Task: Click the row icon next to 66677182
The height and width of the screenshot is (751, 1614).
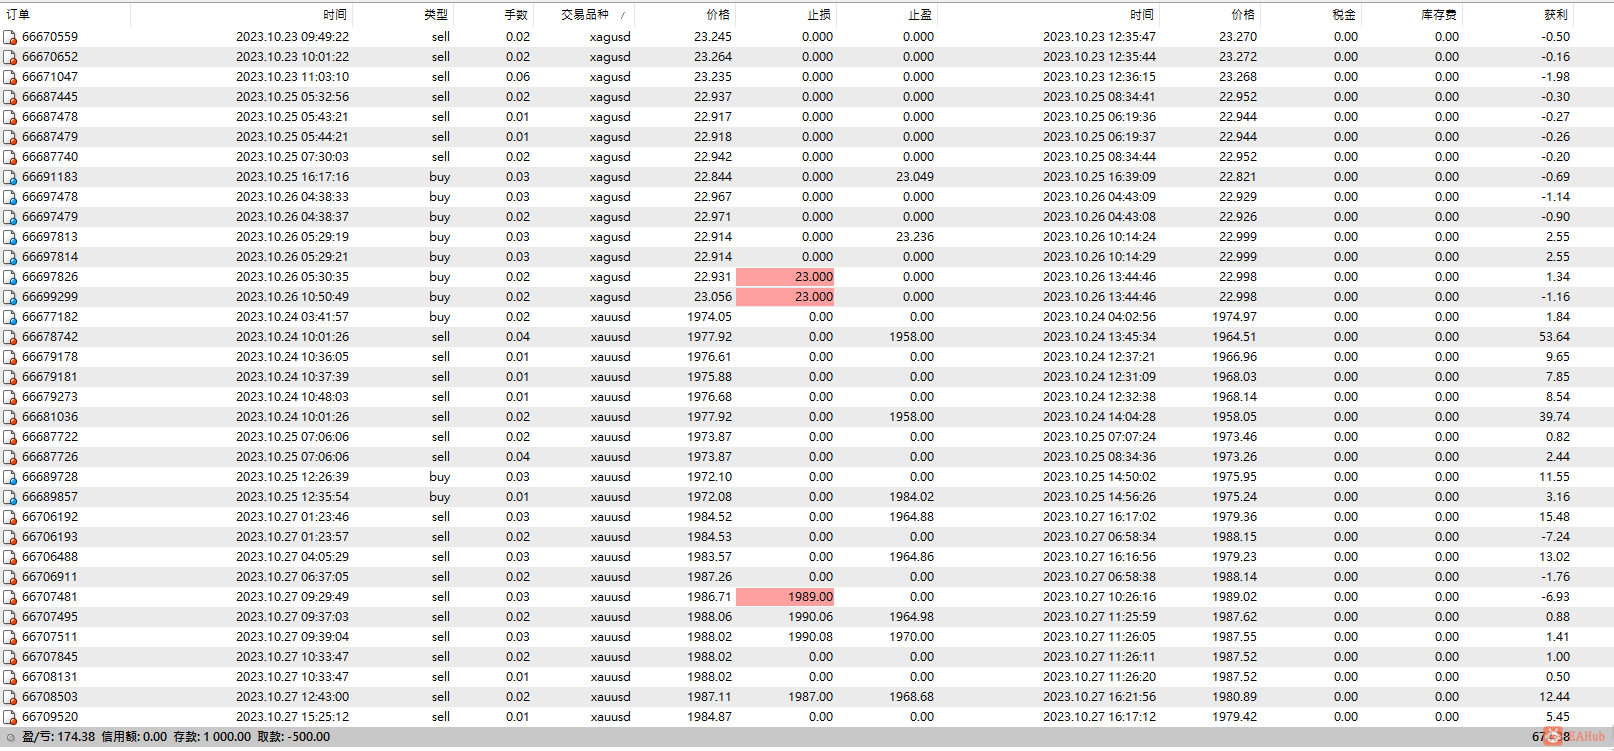Action: click(x=10, y=317)
